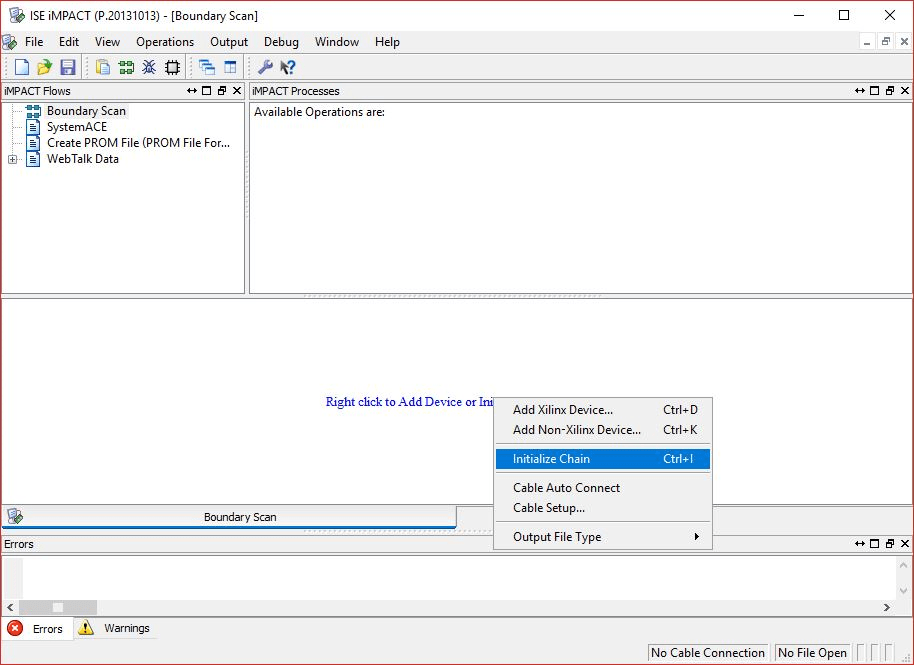Click the cascade windows toolbar icon
The height and width of the screenshot is (665, 914).
click(207, 67)
